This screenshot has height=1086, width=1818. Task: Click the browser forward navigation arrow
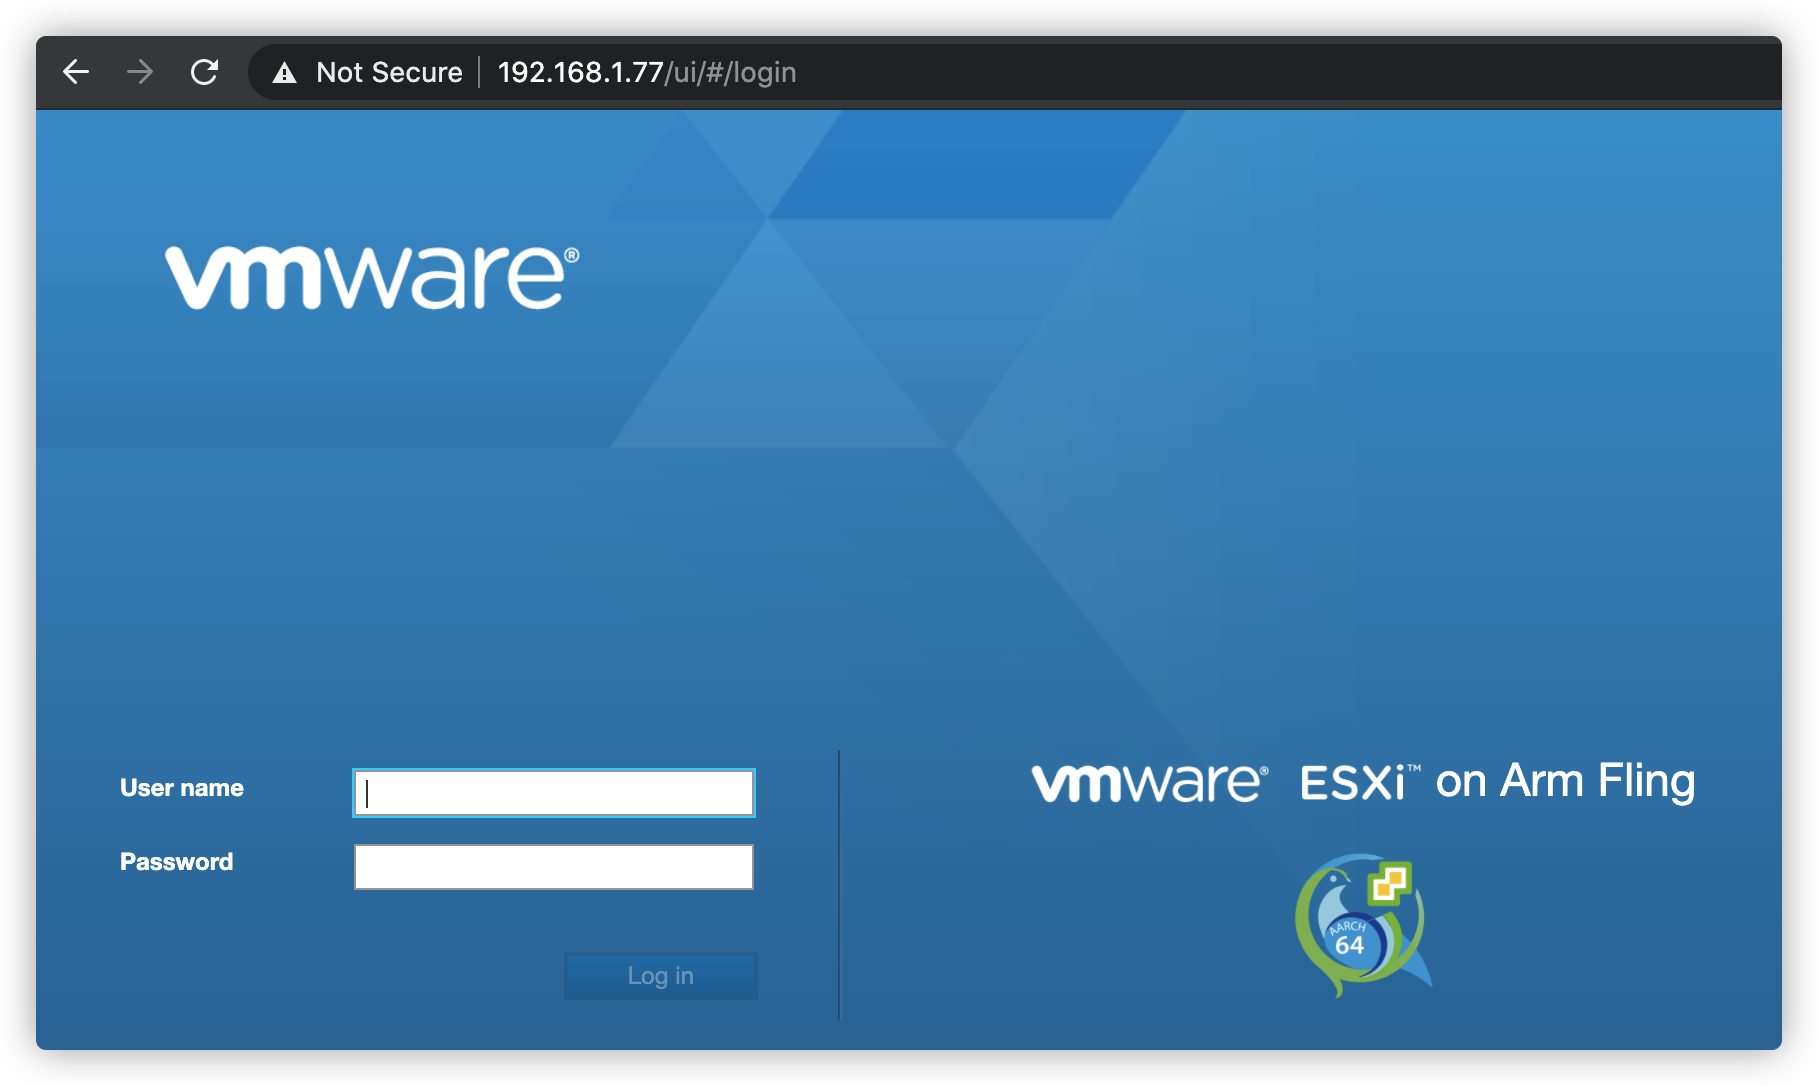coord(140,71)
